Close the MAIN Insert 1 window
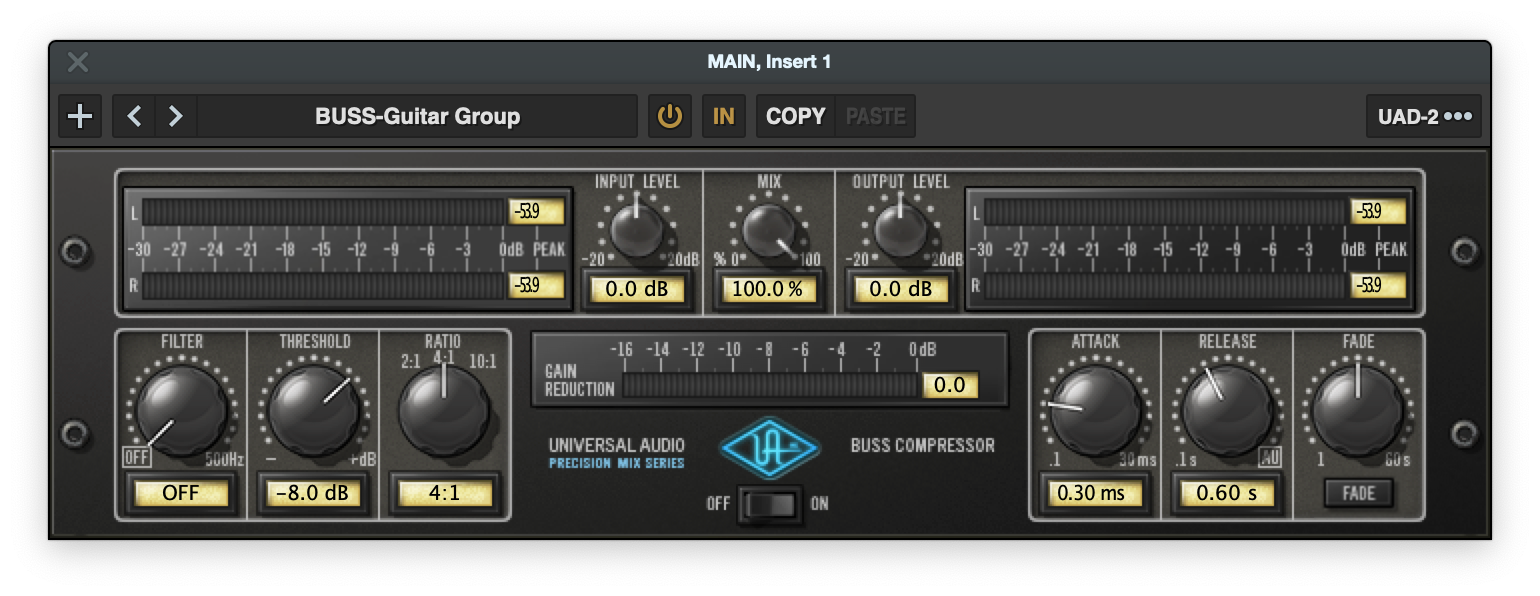Screen dimensions: 1540x596 (x=78, y=62)
